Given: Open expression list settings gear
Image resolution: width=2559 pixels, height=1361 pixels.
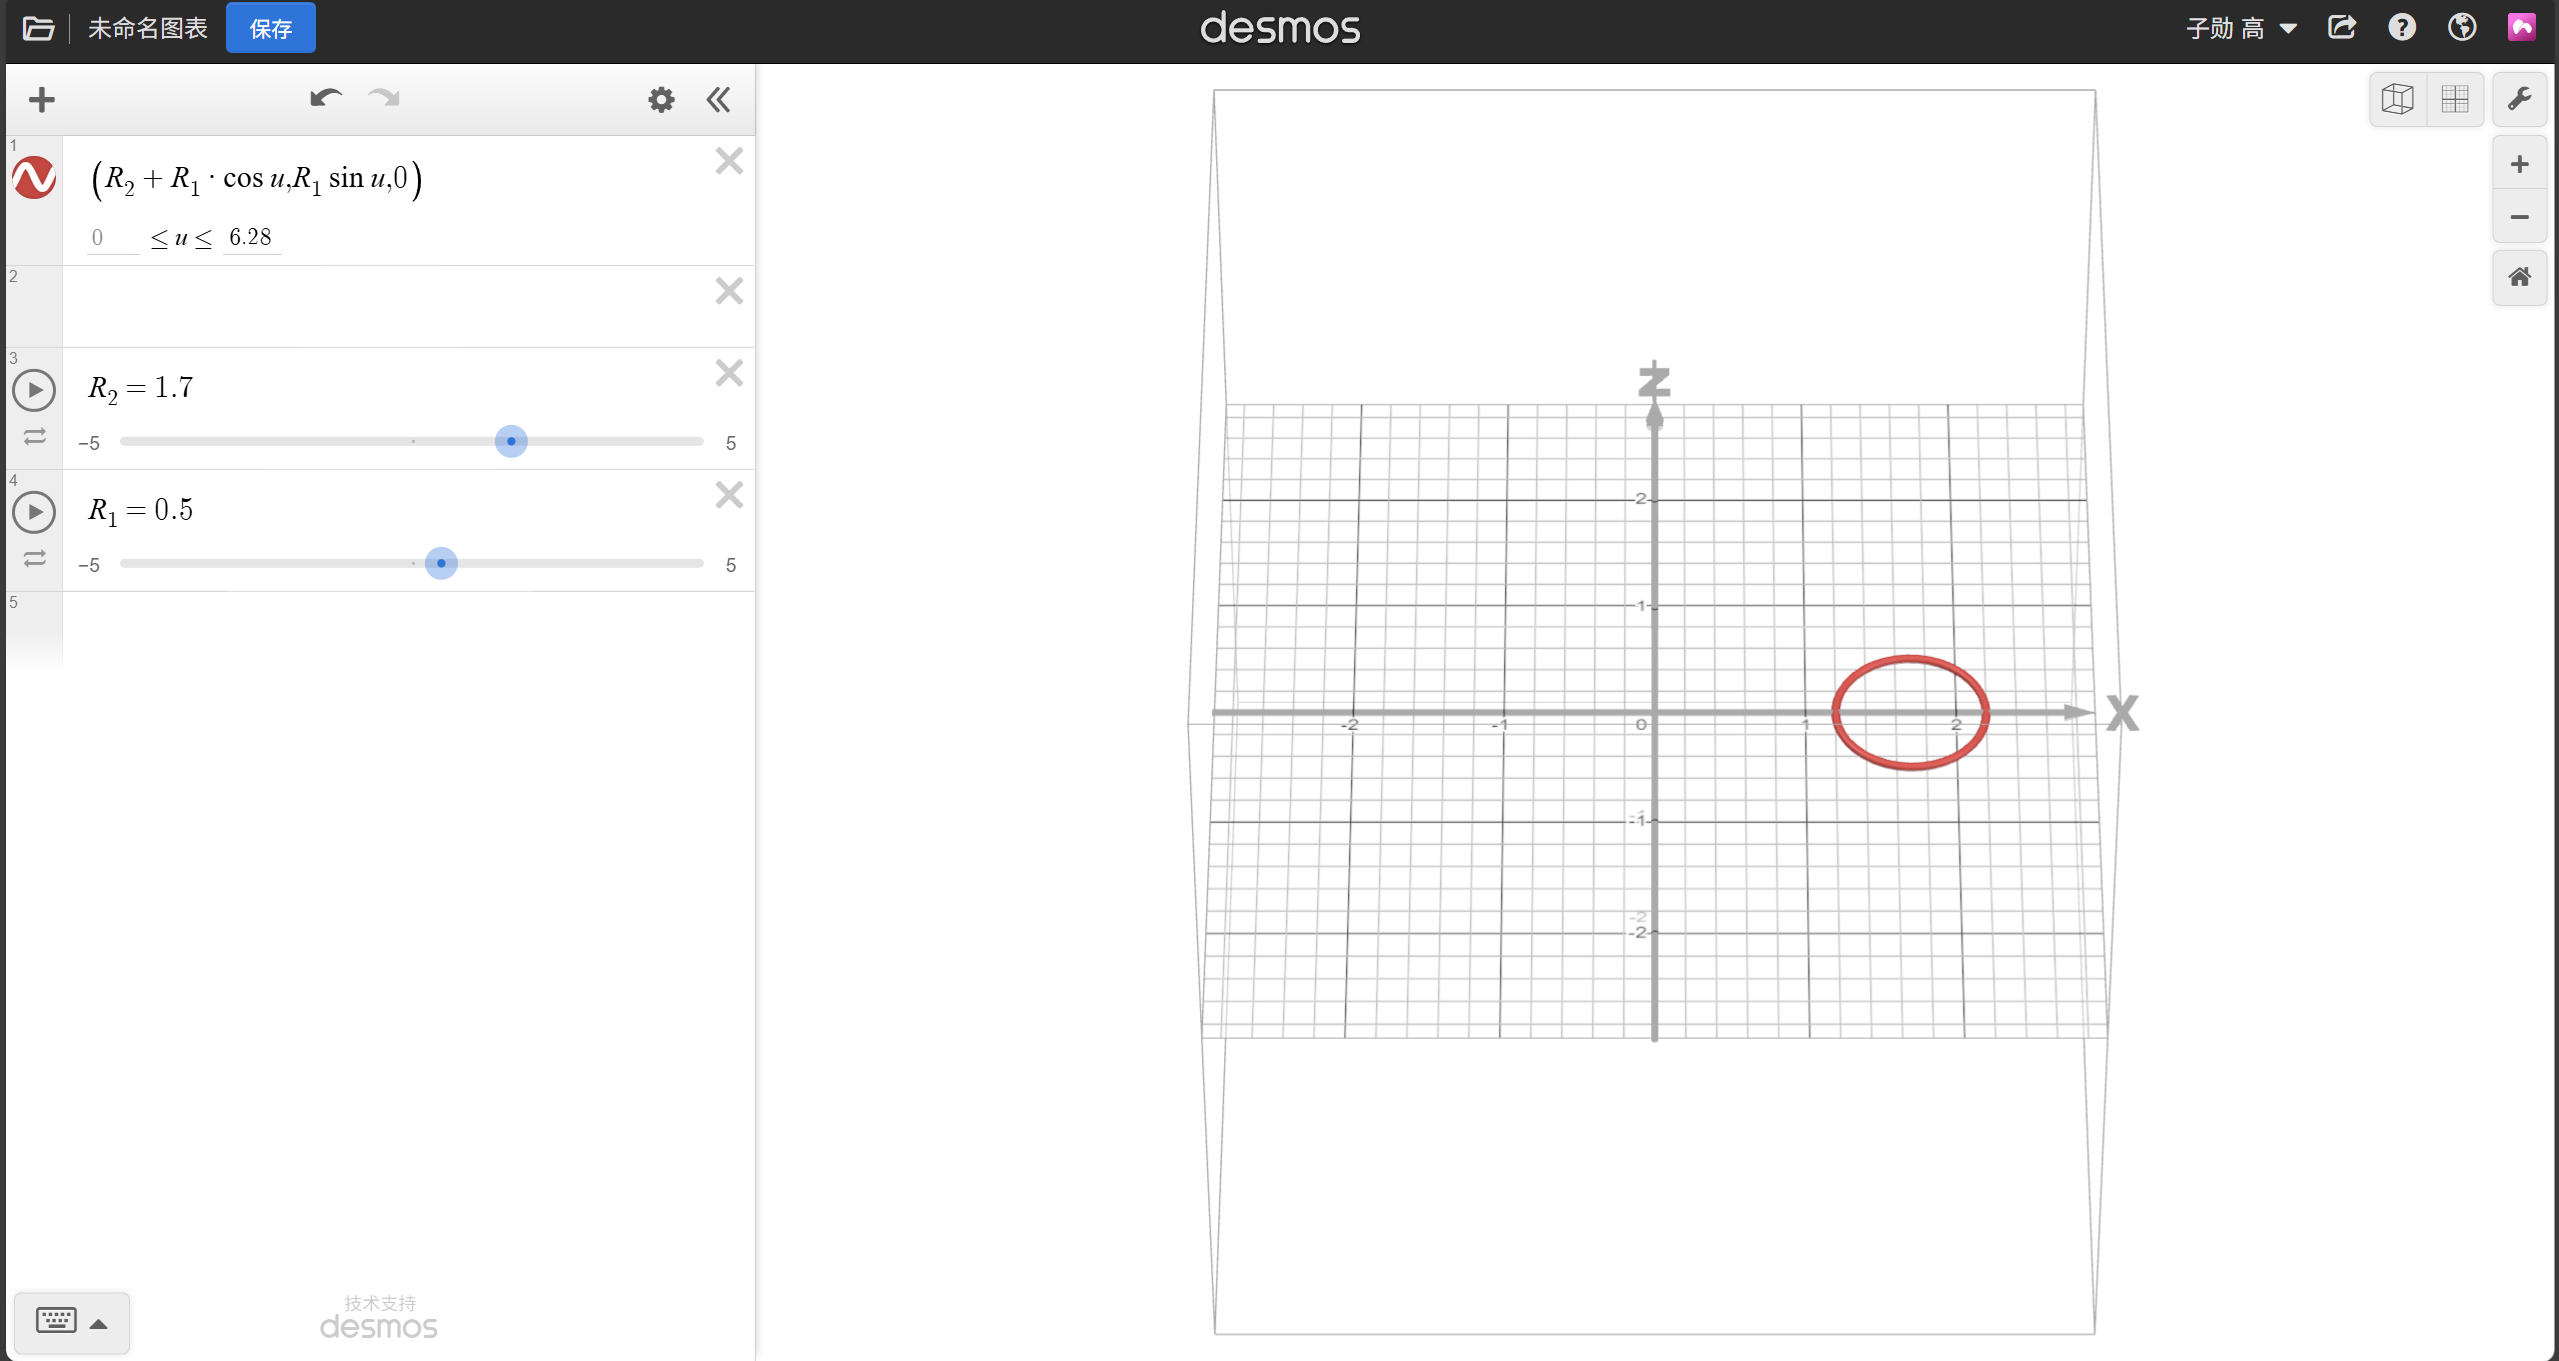Looking at the screenshot, I should 661,100.
